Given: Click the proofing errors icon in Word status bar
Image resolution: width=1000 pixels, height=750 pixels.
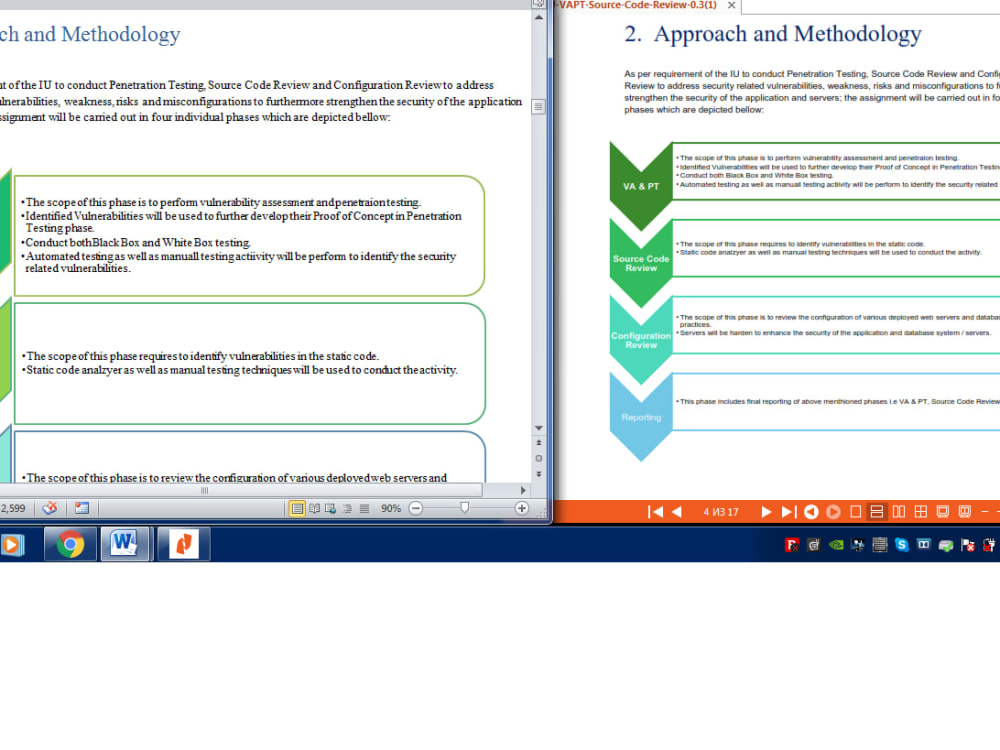Looking at the screenshot, I should tap(50, 508).
